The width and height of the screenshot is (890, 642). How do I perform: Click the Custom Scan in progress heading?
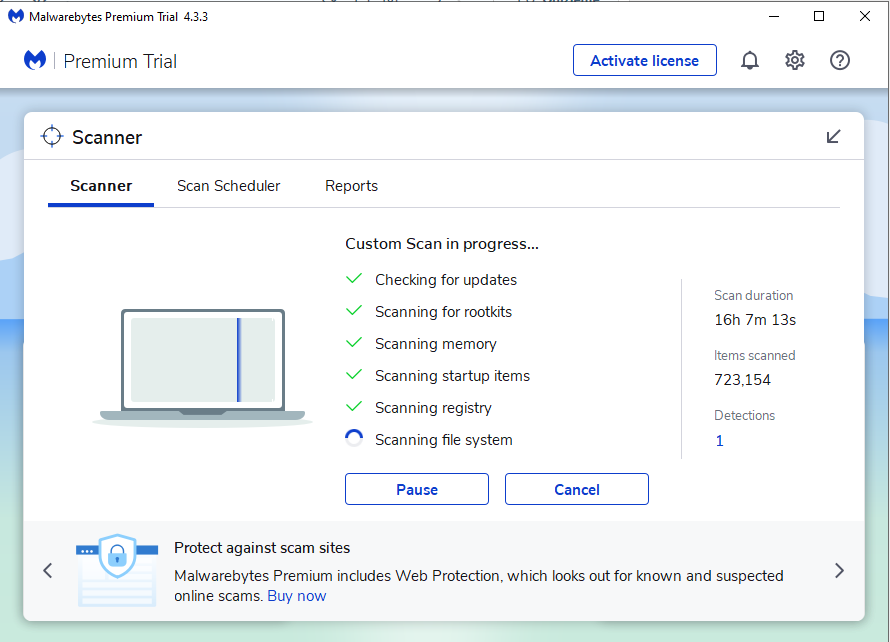pyautogui.click(x=442, y=244)
